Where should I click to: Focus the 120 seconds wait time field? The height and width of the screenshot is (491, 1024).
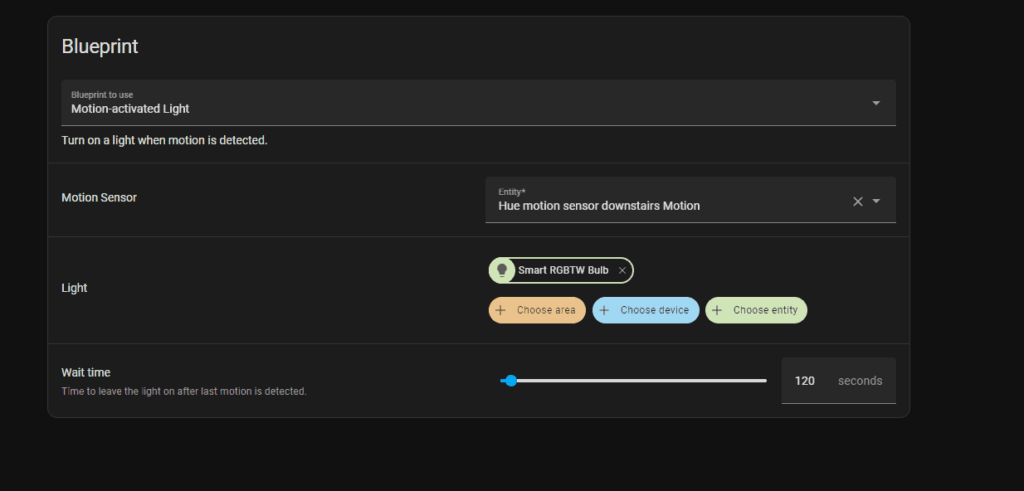805,381
